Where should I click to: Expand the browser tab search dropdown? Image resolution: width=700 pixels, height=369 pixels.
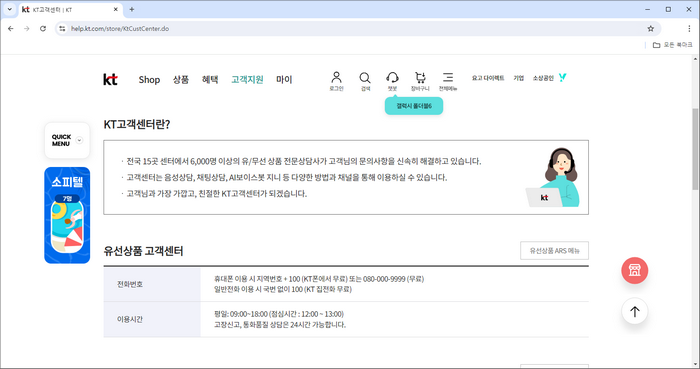[x=9, y=9]
